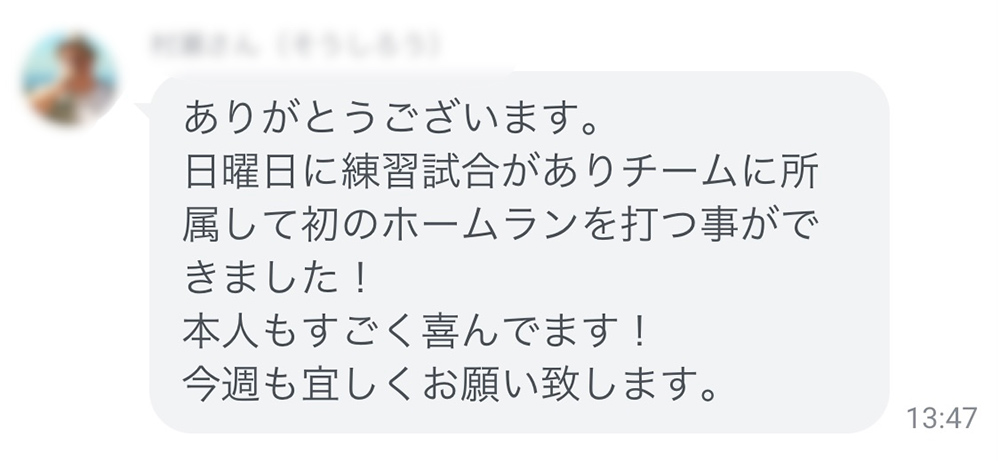The height and width of the screenshot is (461, 1000).
Task: Click the word 今週 in last line
Action: click(221, 385)
